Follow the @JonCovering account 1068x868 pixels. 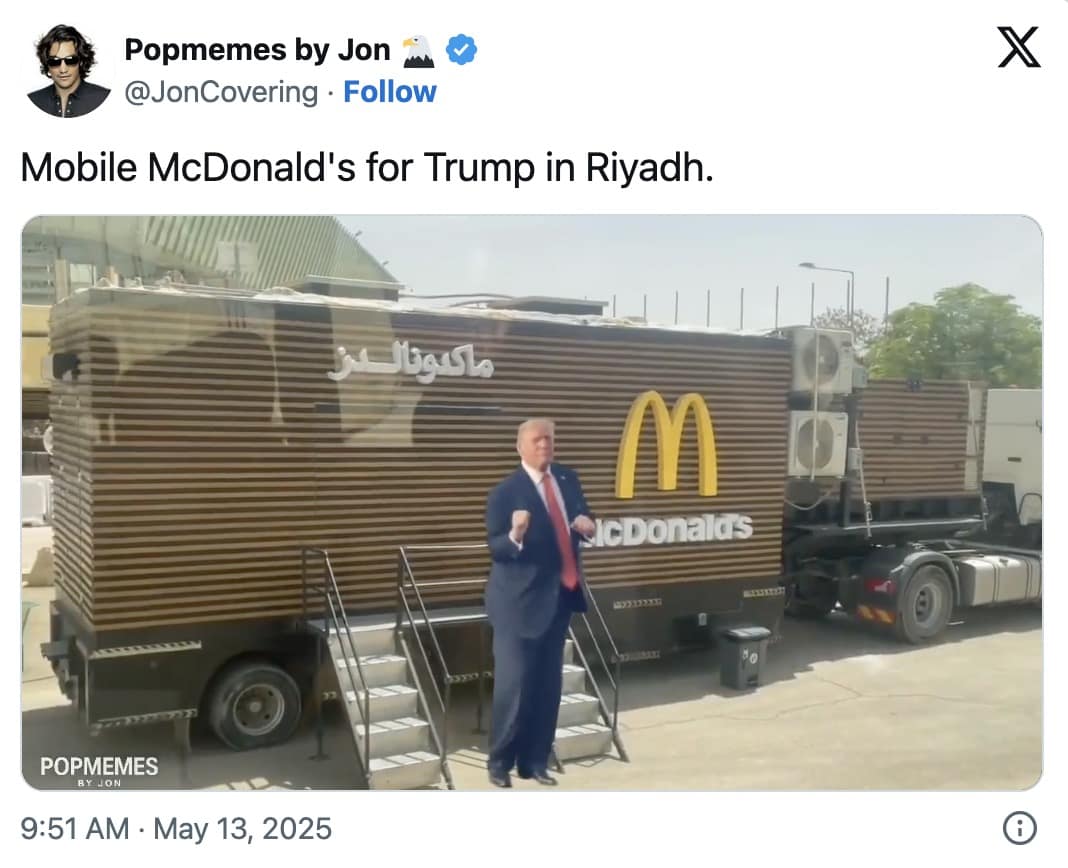[x=390, y=92]
